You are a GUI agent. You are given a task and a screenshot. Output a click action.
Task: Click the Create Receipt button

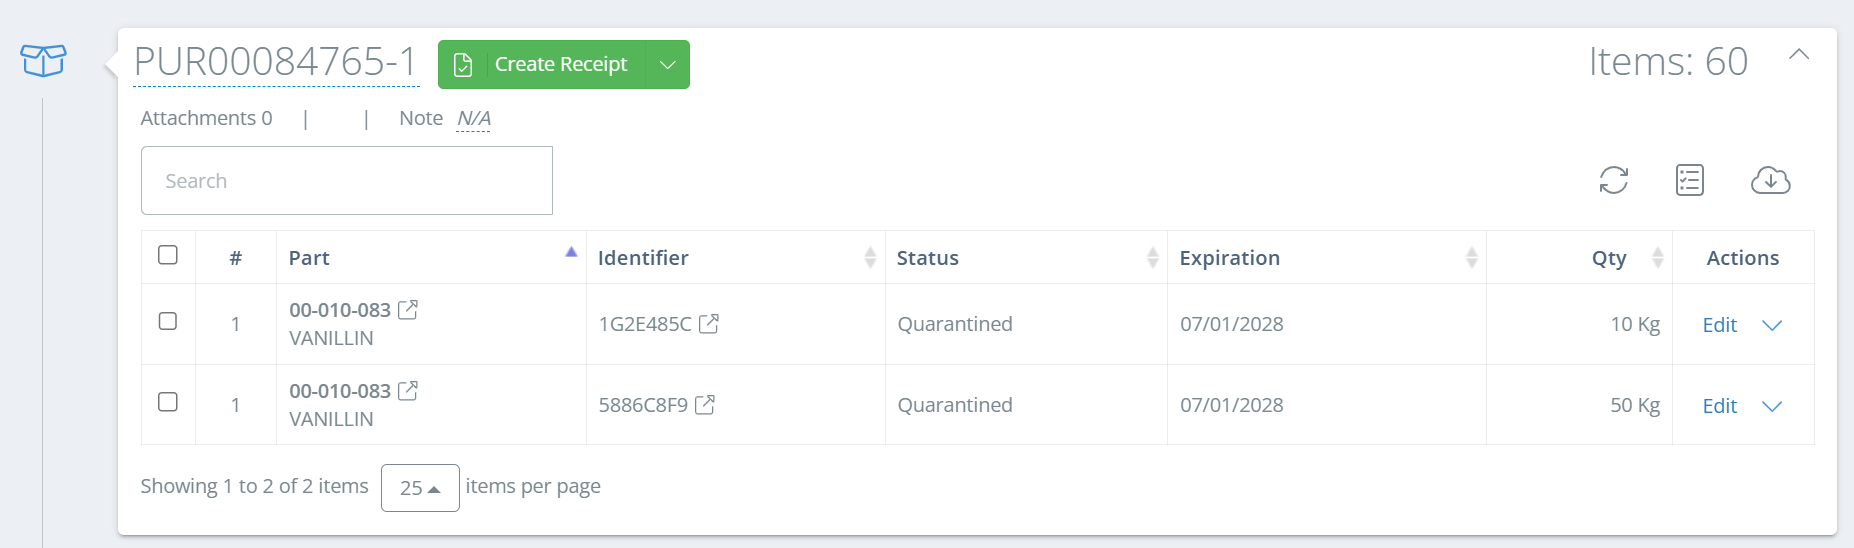(x=542, y=64)
